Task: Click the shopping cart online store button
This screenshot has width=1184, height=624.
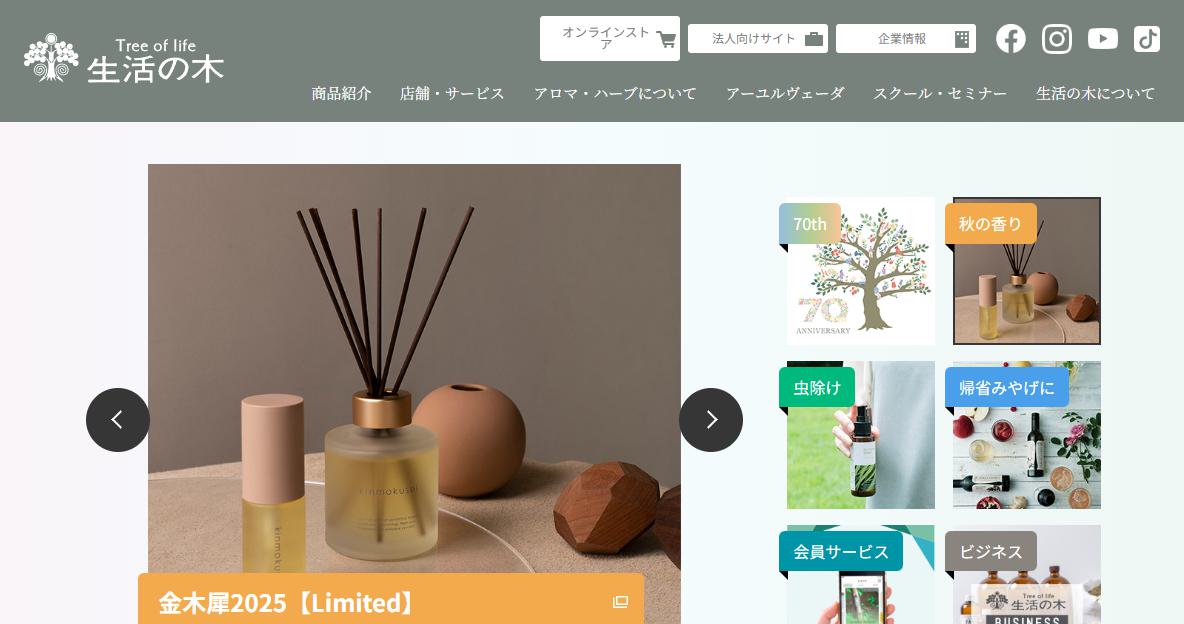Action: [x=609, y=39]
